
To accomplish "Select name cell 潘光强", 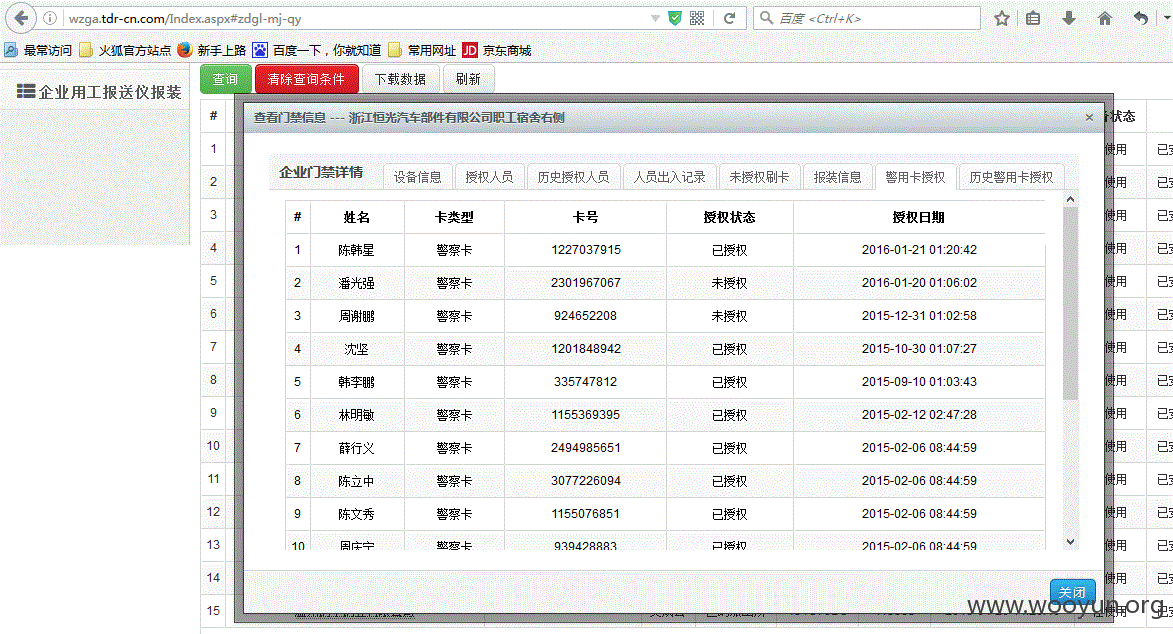I will point(357,283).
